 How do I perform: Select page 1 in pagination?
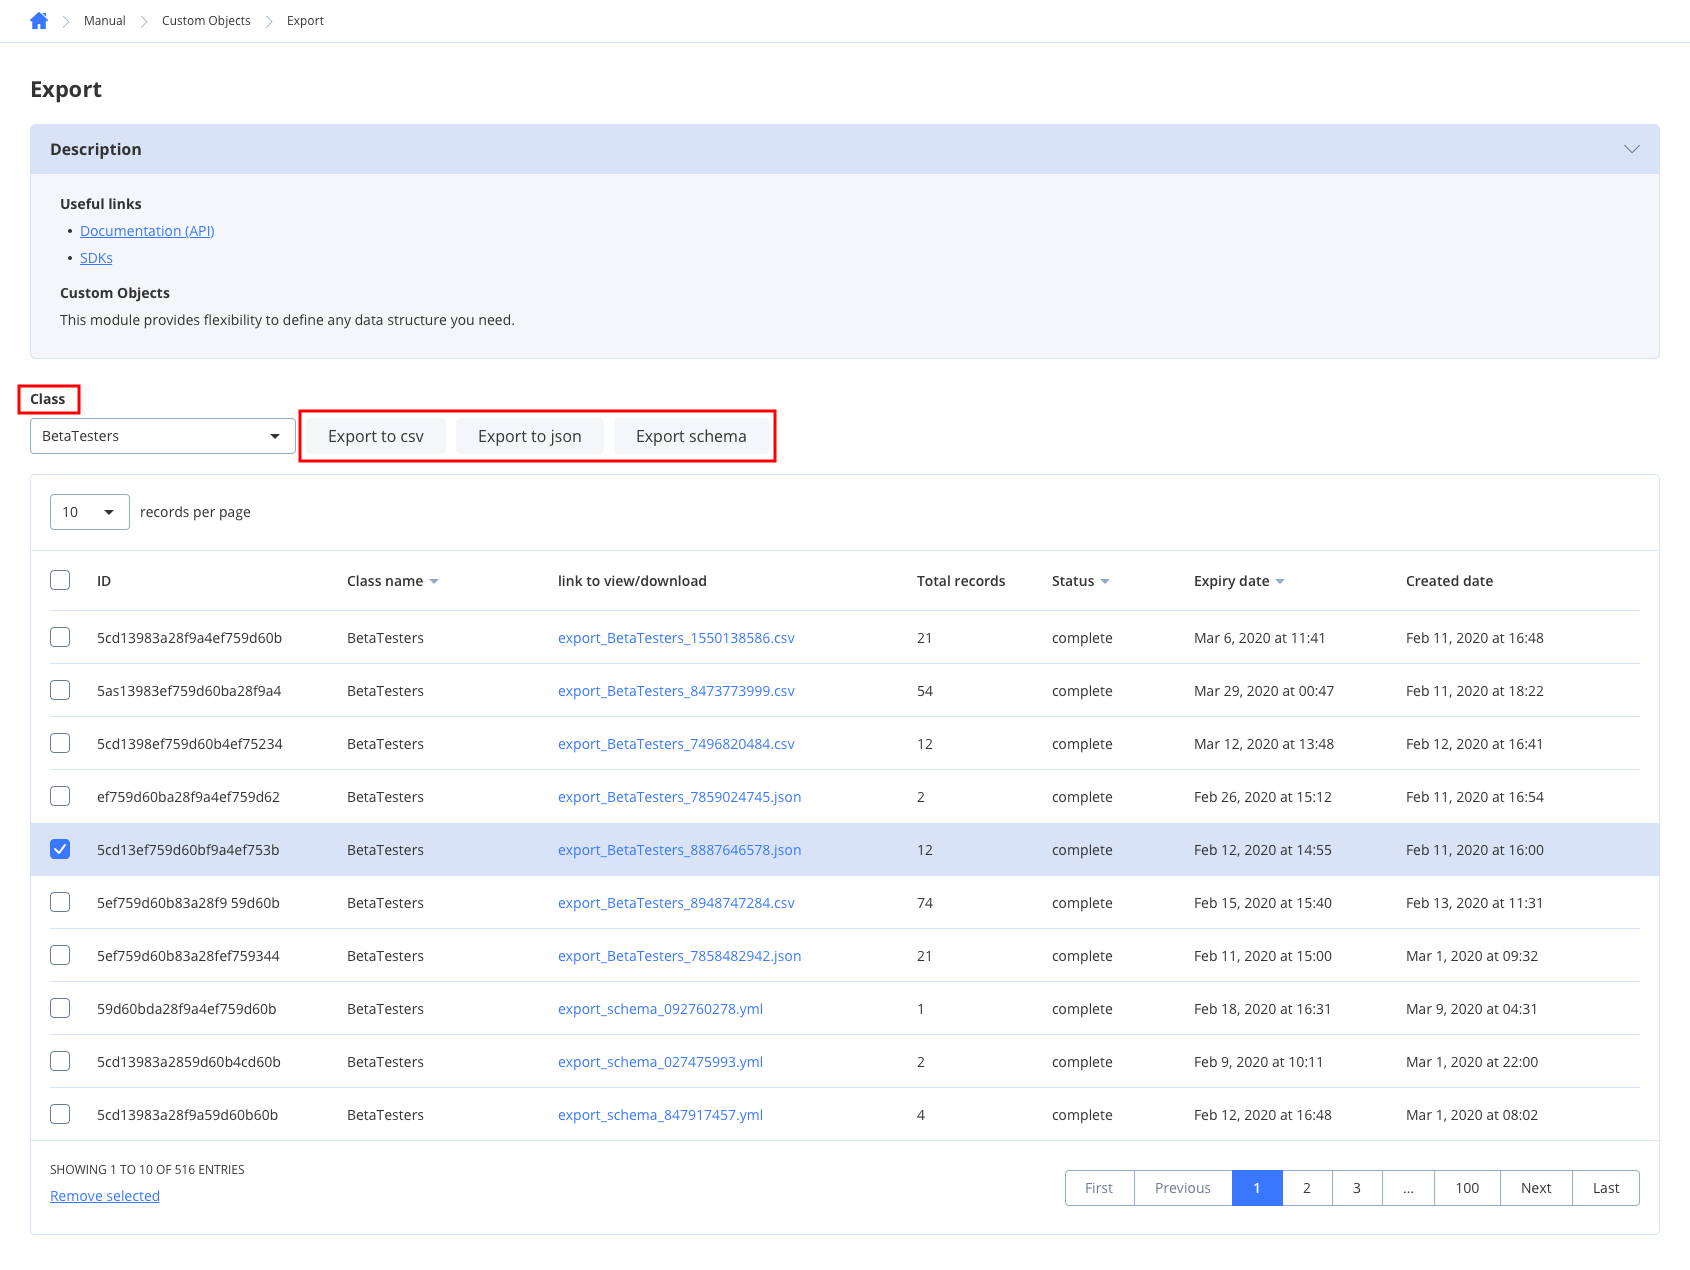click(1257, 1188)
